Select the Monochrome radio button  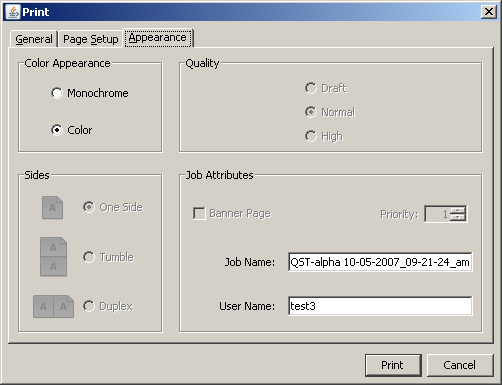57,93
